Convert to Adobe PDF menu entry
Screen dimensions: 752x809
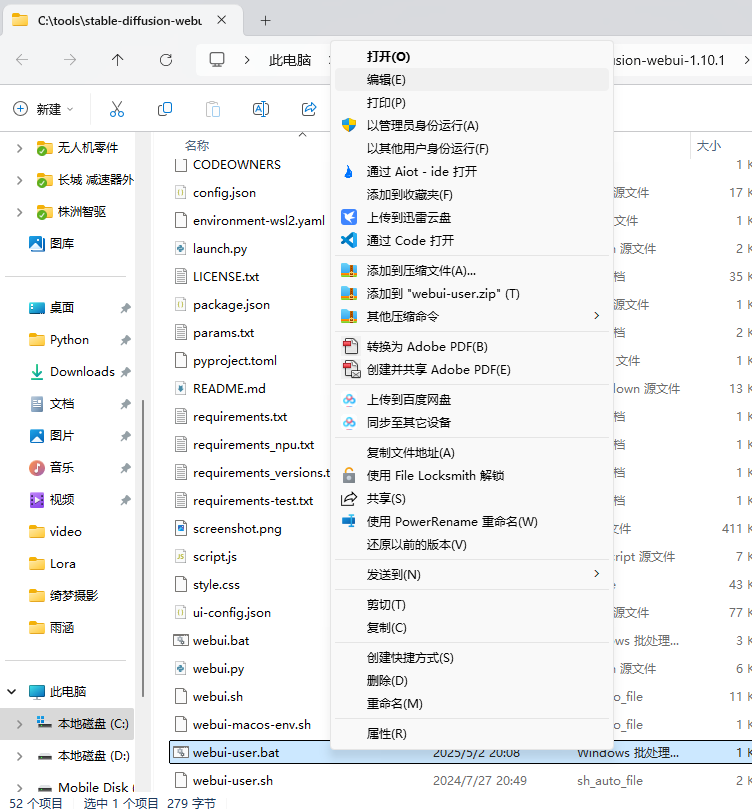[x=471, y=346]
